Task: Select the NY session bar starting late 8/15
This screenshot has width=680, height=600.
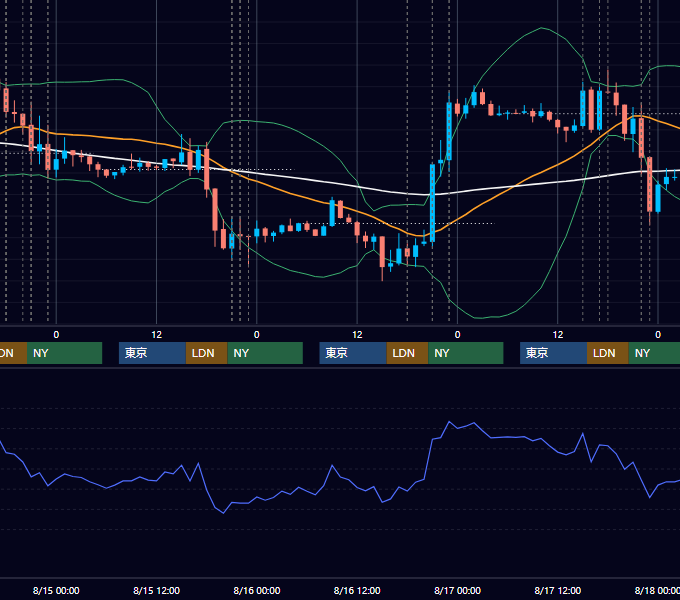Action: (x=265, y=353)
